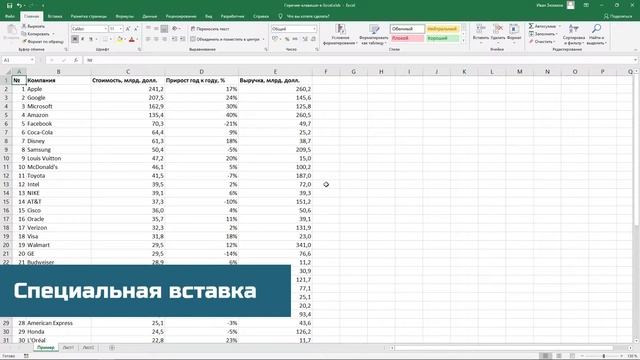640x360 pixels.
Task: Open Sort and Filter menu
Action: 573,35
